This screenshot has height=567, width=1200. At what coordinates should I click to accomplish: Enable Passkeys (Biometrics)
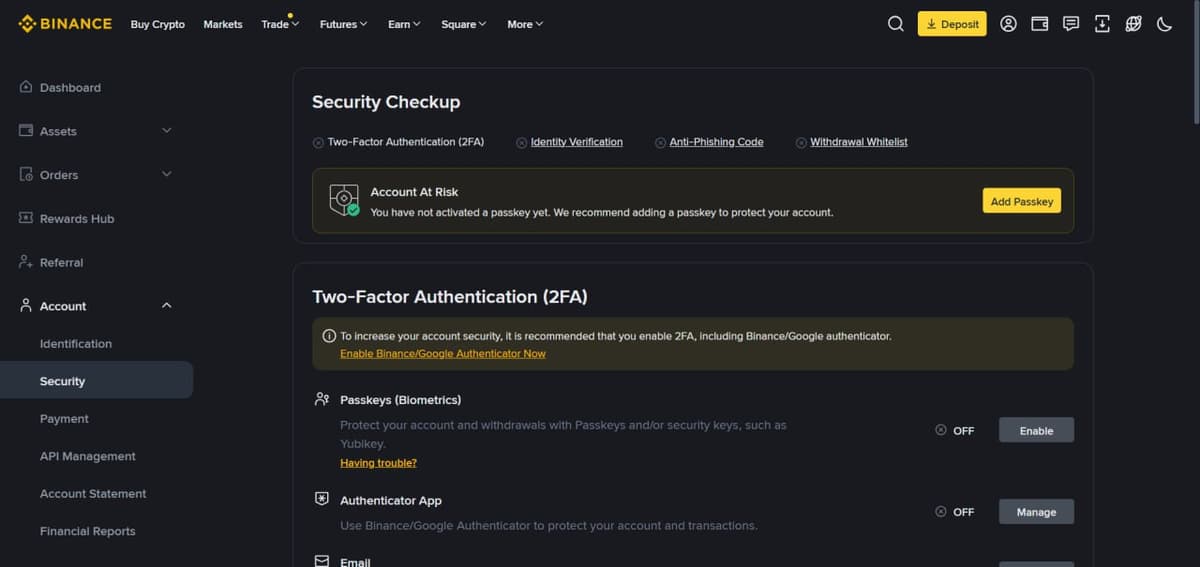1036,430
